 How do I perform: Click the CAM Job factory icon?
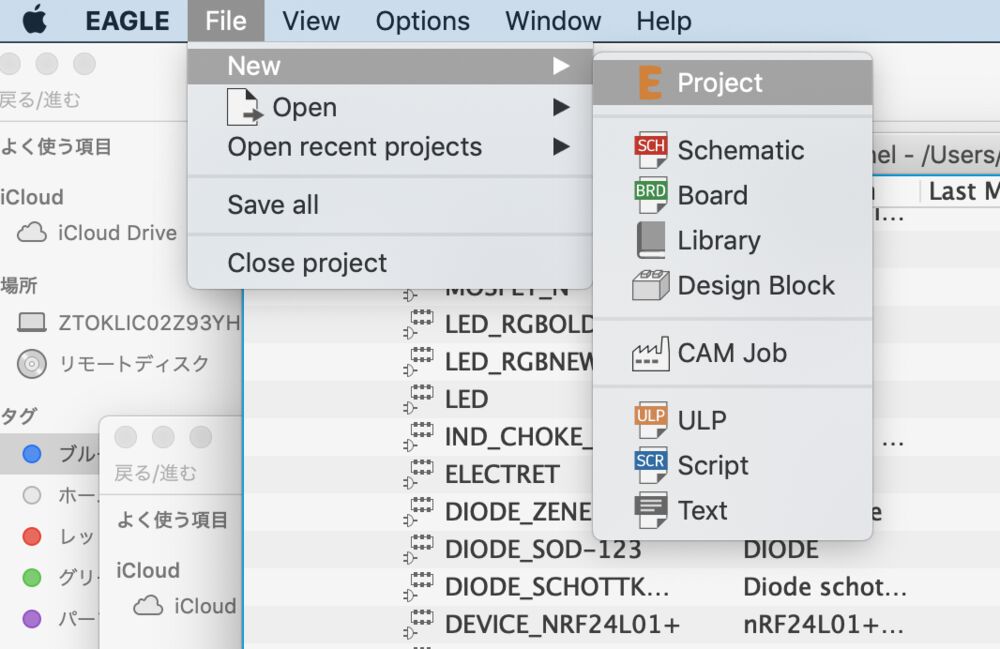(650, 353)
